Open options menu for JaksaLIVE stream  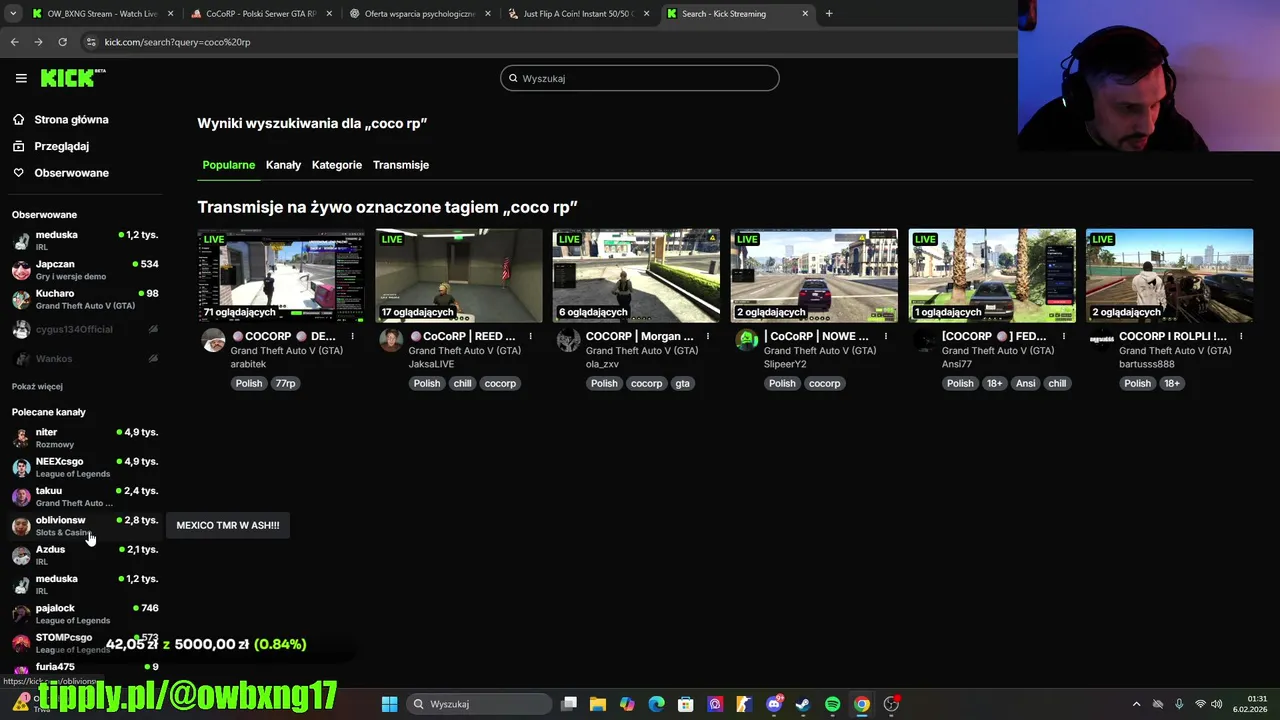[530, 337]
